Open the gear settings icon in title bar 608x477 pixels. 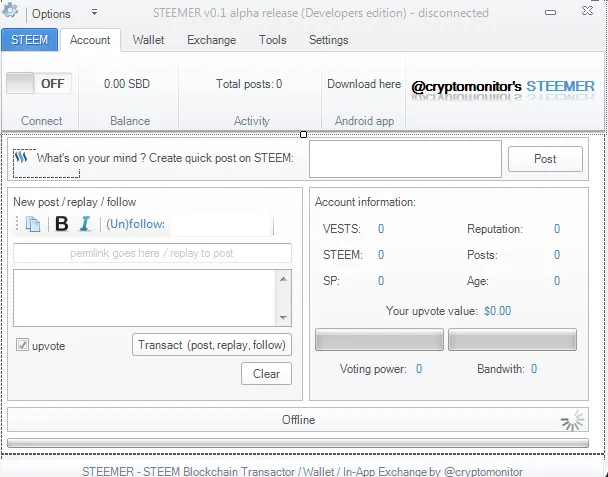10,10
